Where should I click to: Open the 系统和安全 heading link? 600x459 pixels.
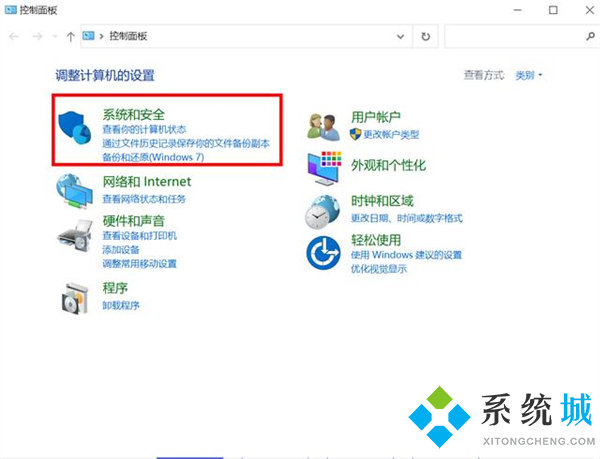pos(134,114)
